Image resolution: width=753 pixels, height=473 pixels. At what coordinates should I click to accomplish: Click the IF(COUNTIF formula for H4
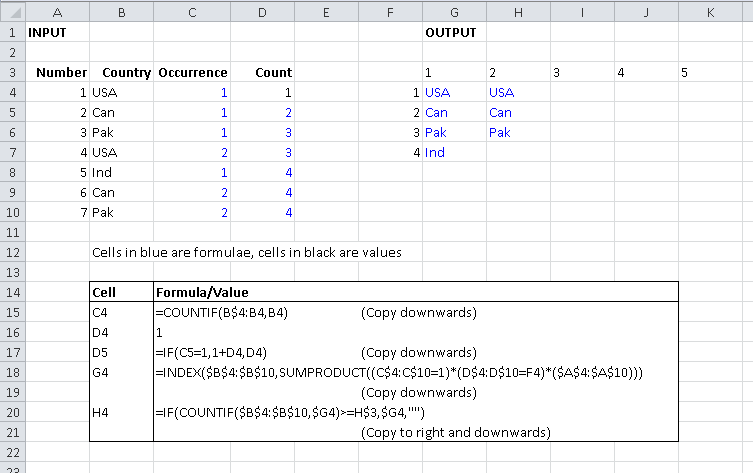290,412
